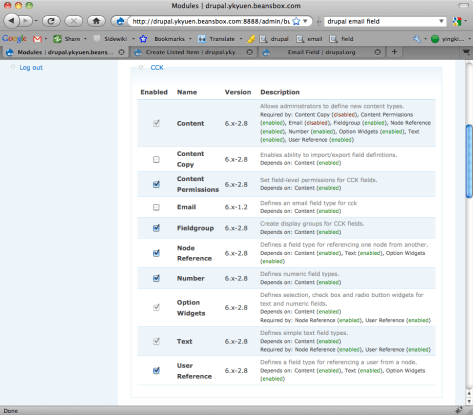Click the Description column header
473x415 pixels.
(x=280, y=92)
